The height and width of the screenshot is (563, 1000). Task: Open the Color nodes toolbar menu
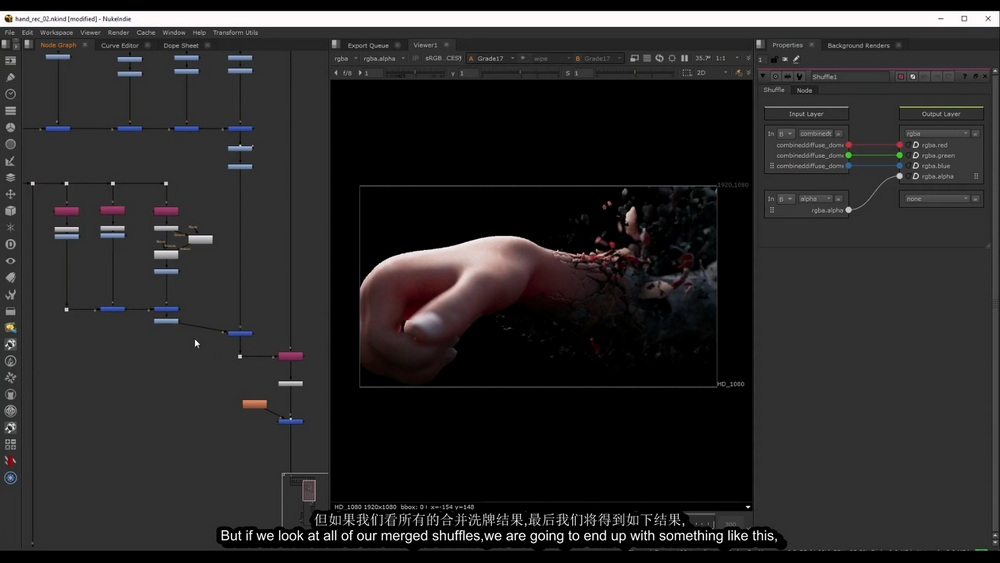tap(10, 128)
